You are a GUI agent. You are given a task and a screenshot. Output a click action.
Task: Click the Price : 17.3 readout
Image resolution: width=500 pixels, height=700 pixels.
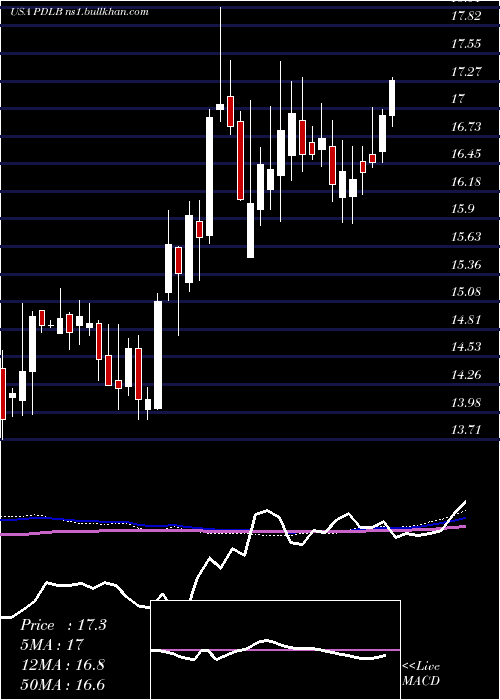tap(63, 625)
